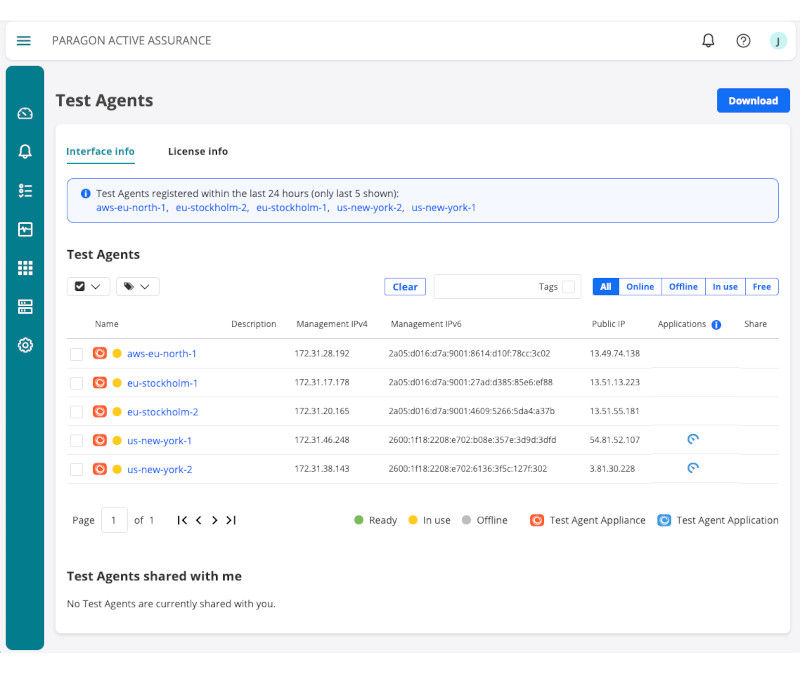Open the Test Agents sidebar icon

tap(25, 307)
